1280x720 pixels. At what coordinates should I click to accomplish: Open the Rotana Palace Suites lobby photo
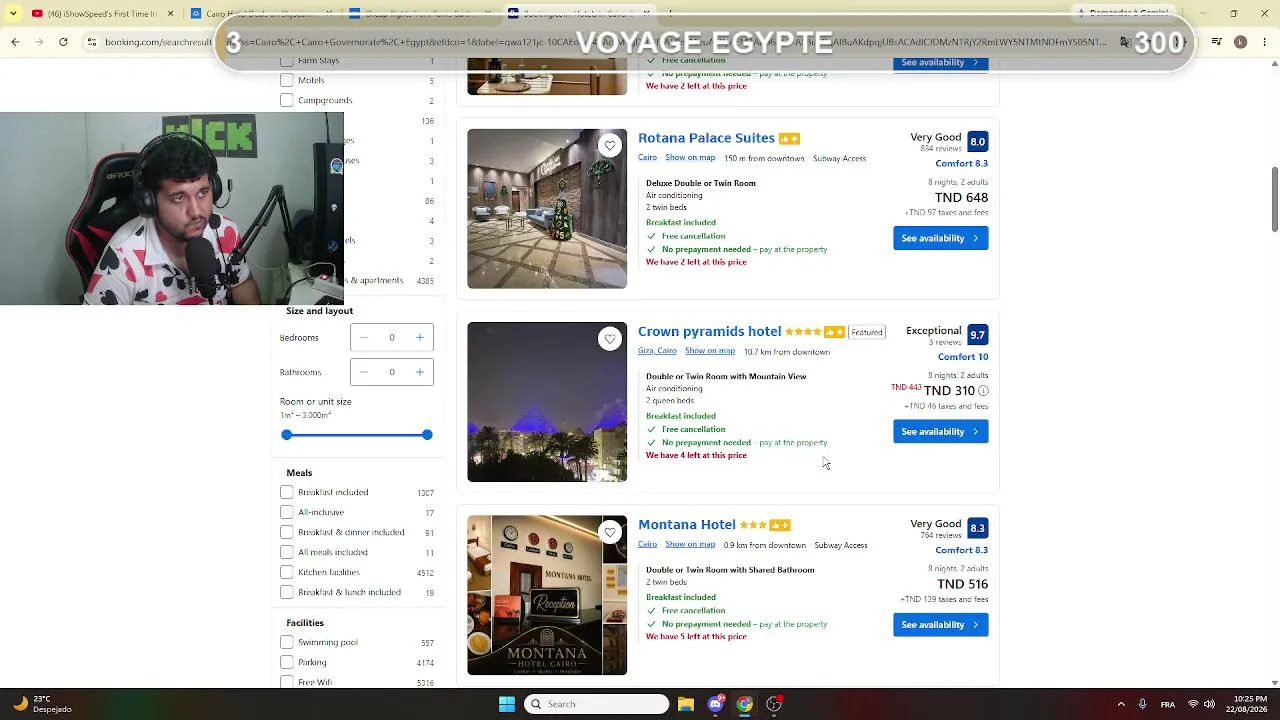click(x=547, y=209)
